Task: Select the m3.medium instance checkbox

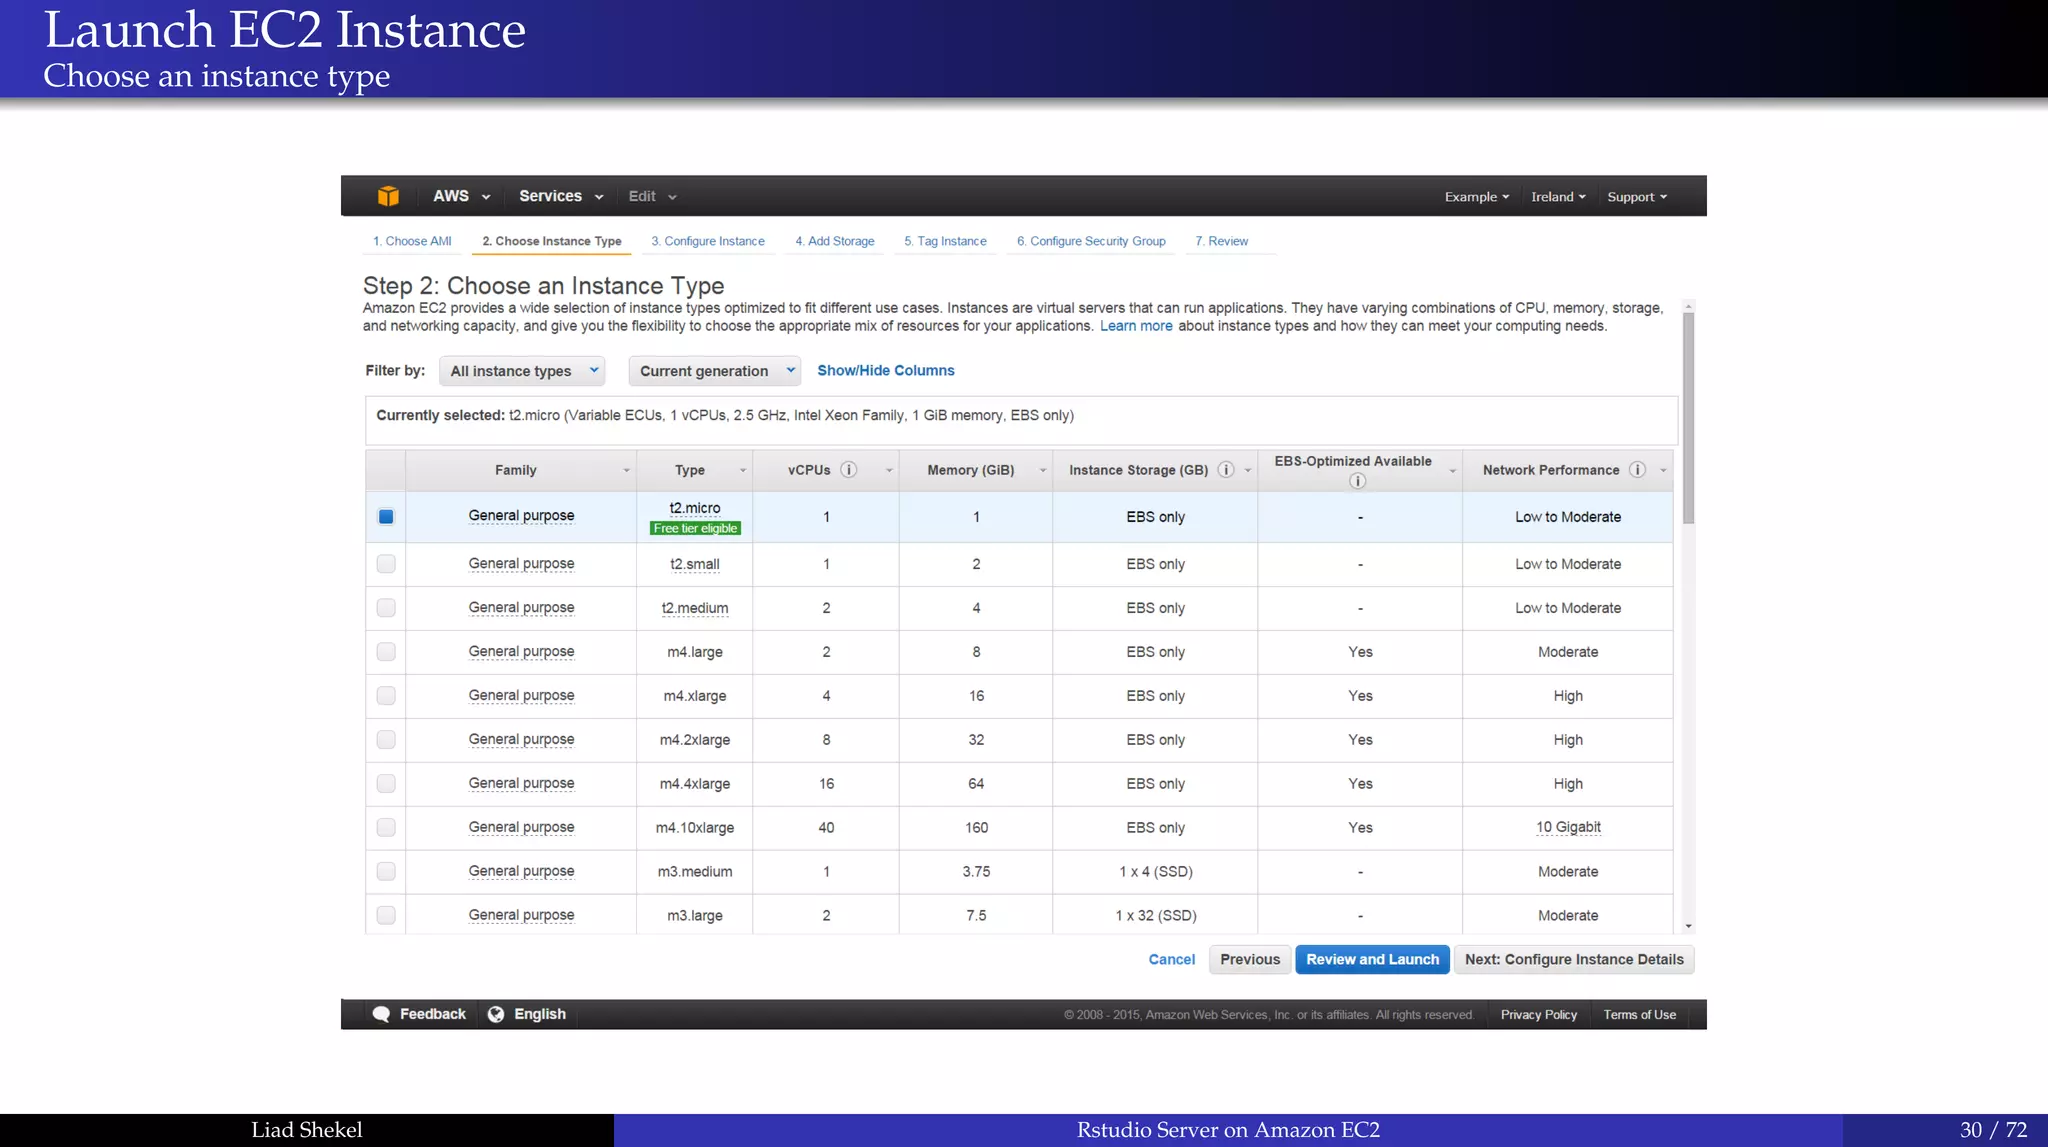Action: [386, 872]
